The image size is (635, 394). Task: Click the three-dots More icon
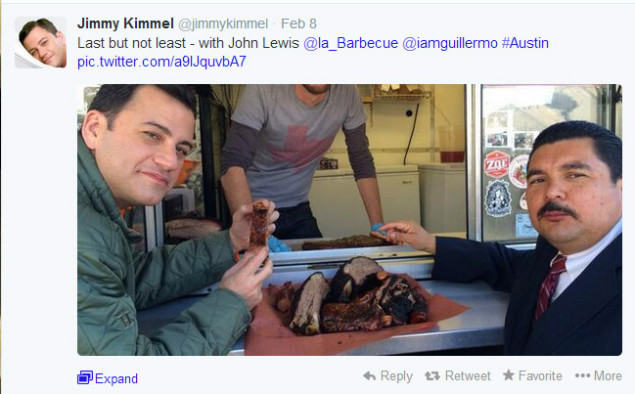[x=582, y=376]
